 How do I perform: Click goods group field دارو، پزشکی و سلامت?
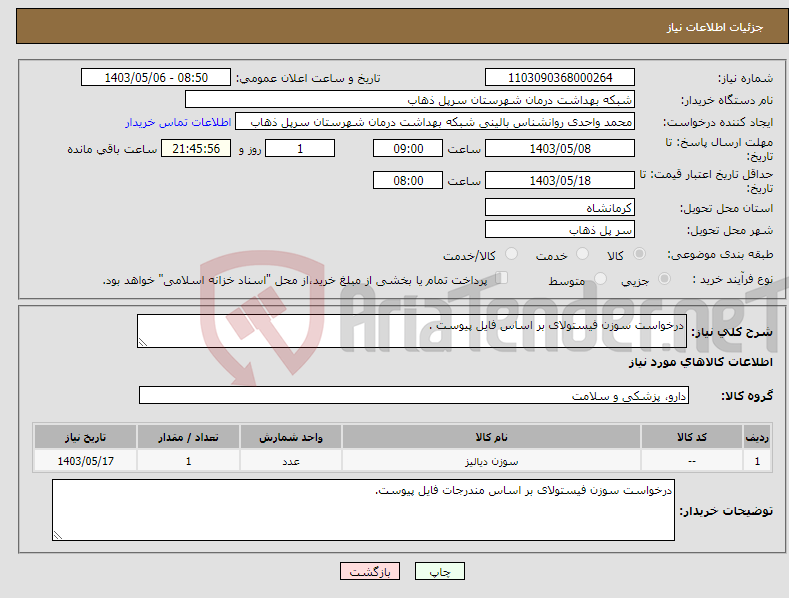tap(414, 395)
